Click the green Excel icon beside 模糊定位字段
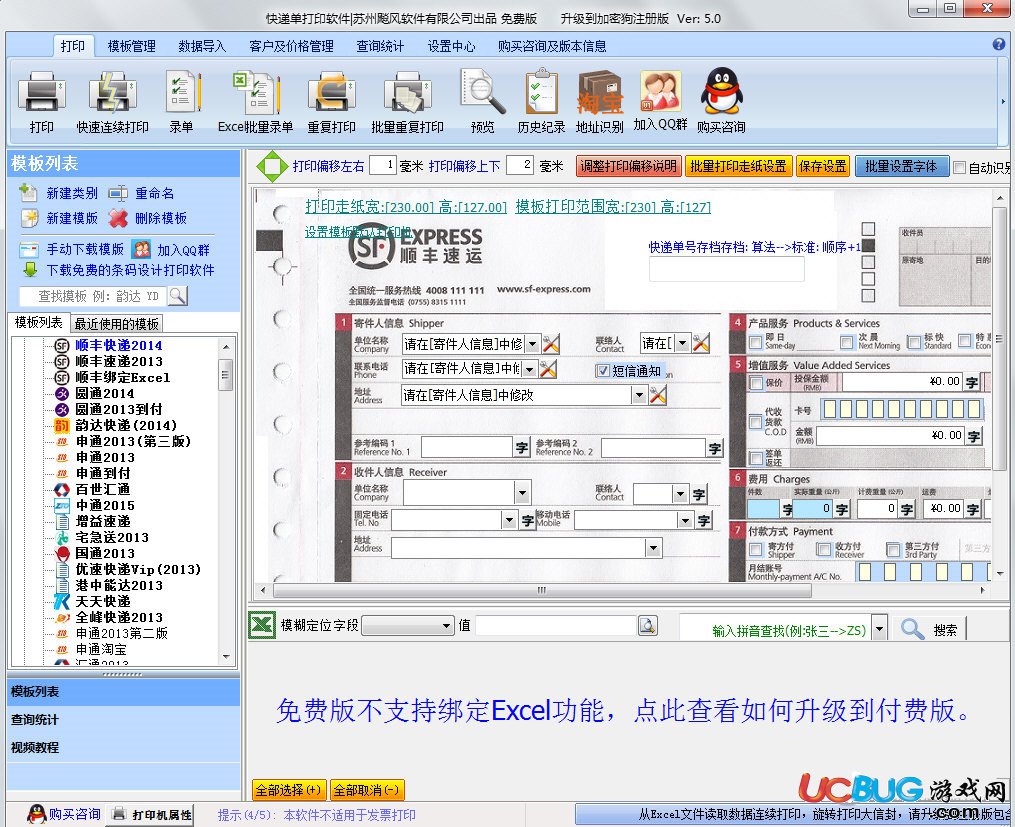 [x=262, y=625]
